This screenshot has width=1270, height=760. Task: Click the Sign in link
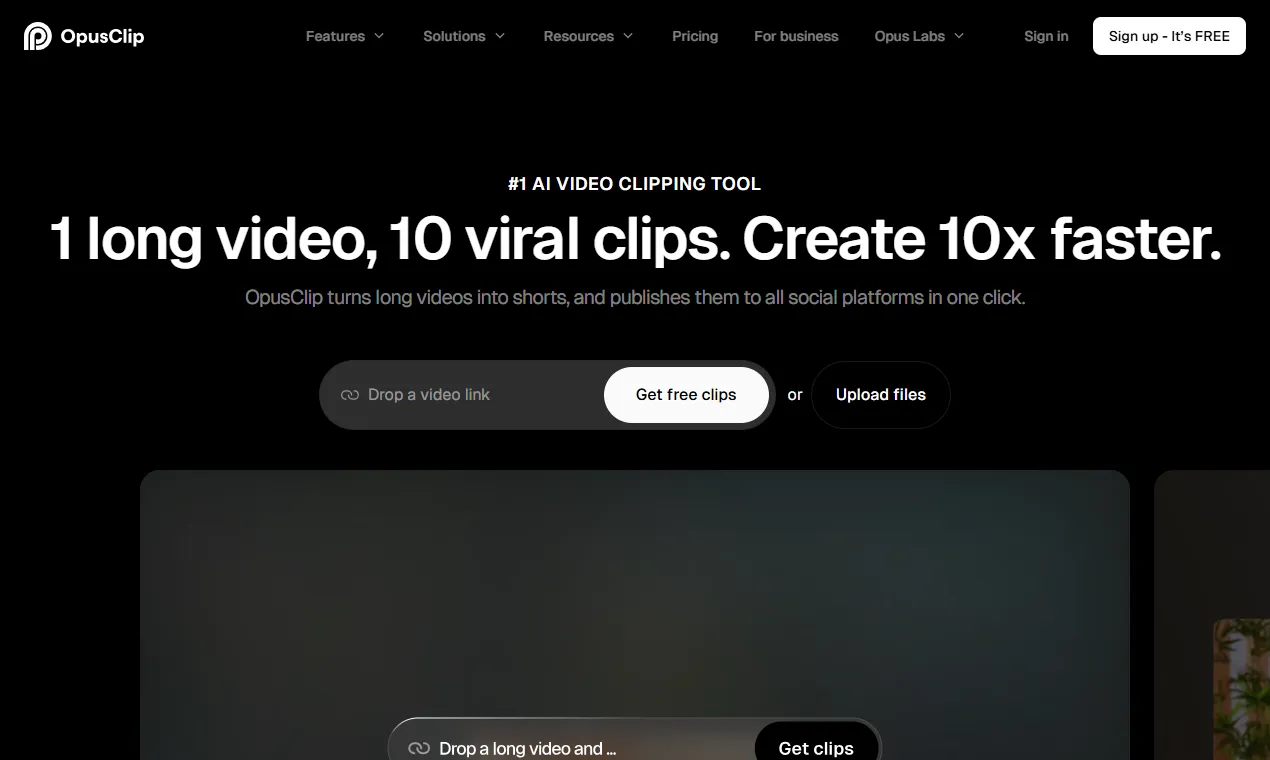(1046, 36)
